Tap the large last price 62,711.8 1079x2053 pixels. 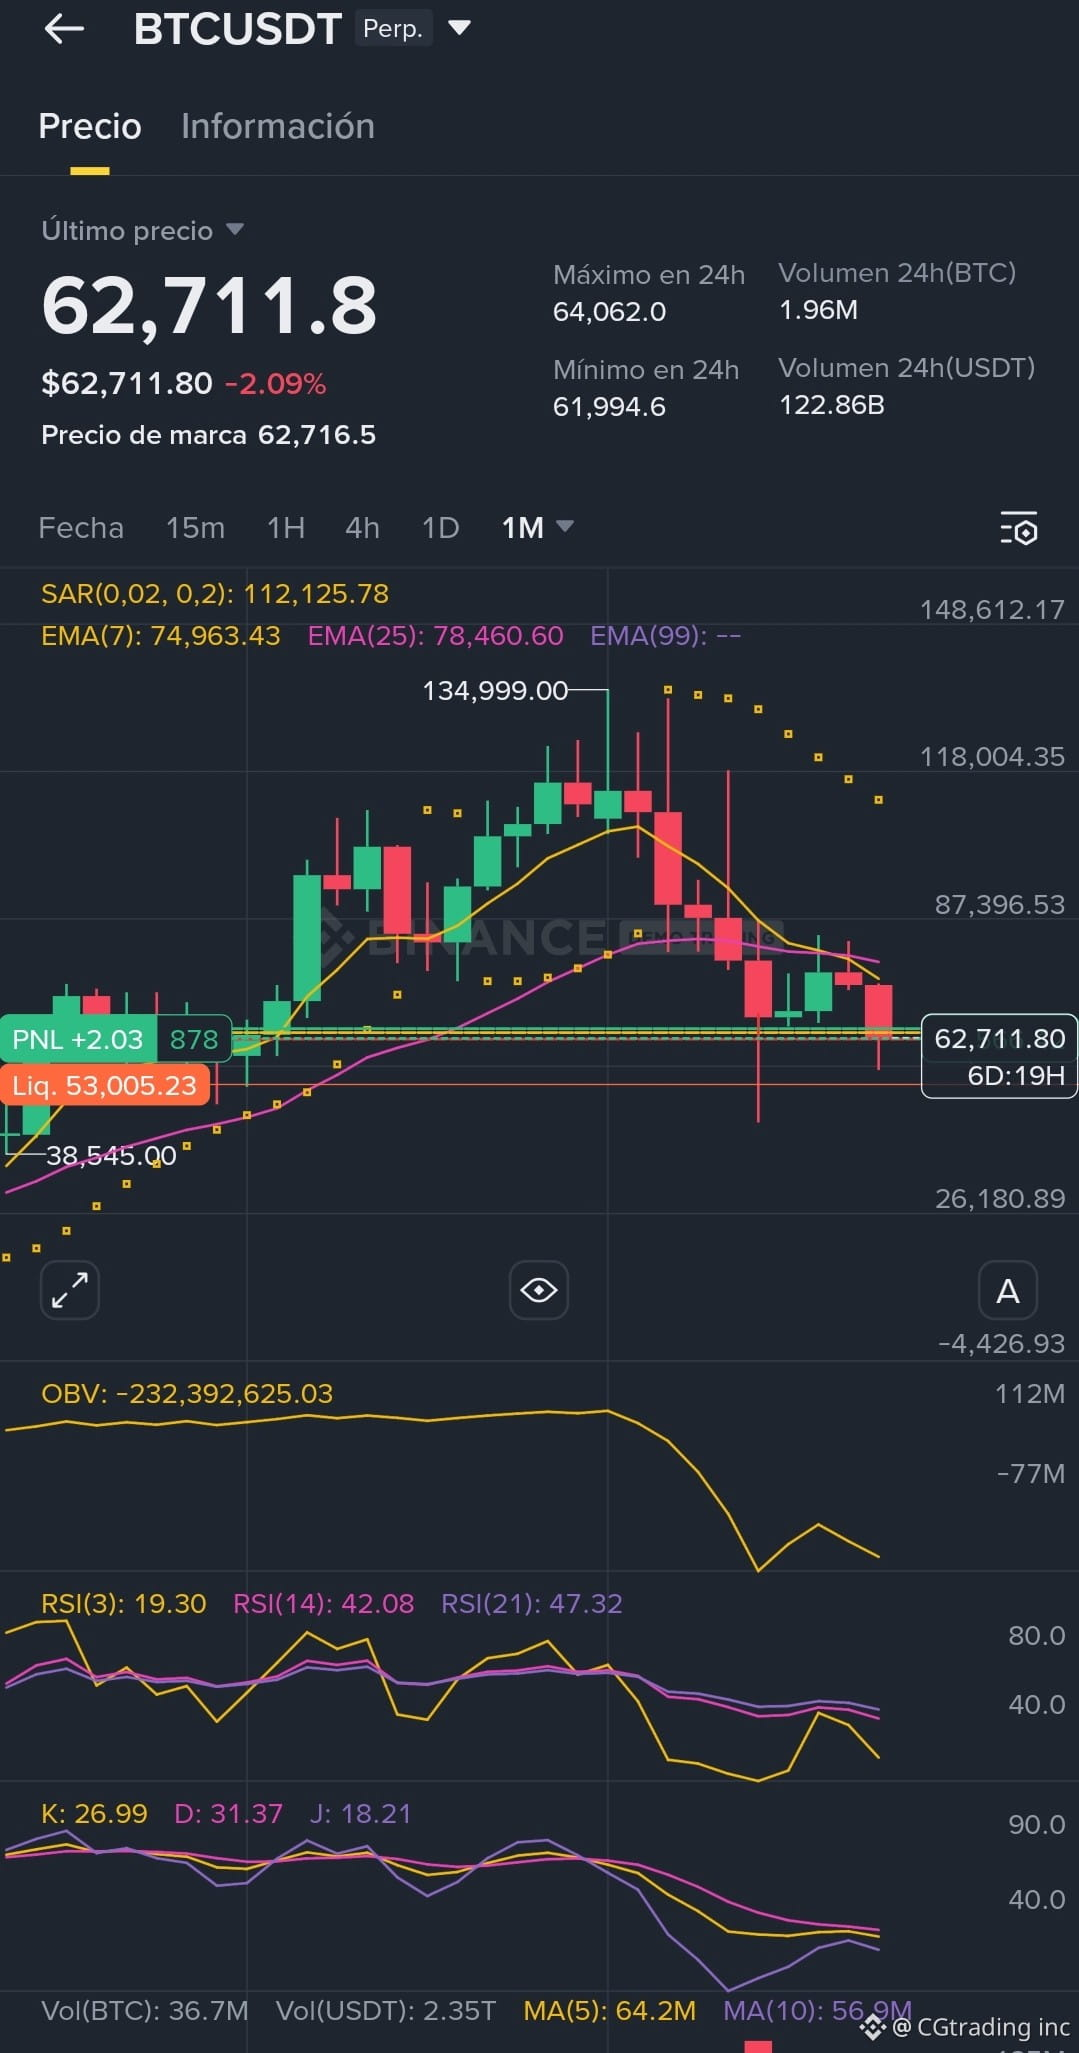point(209,306)
